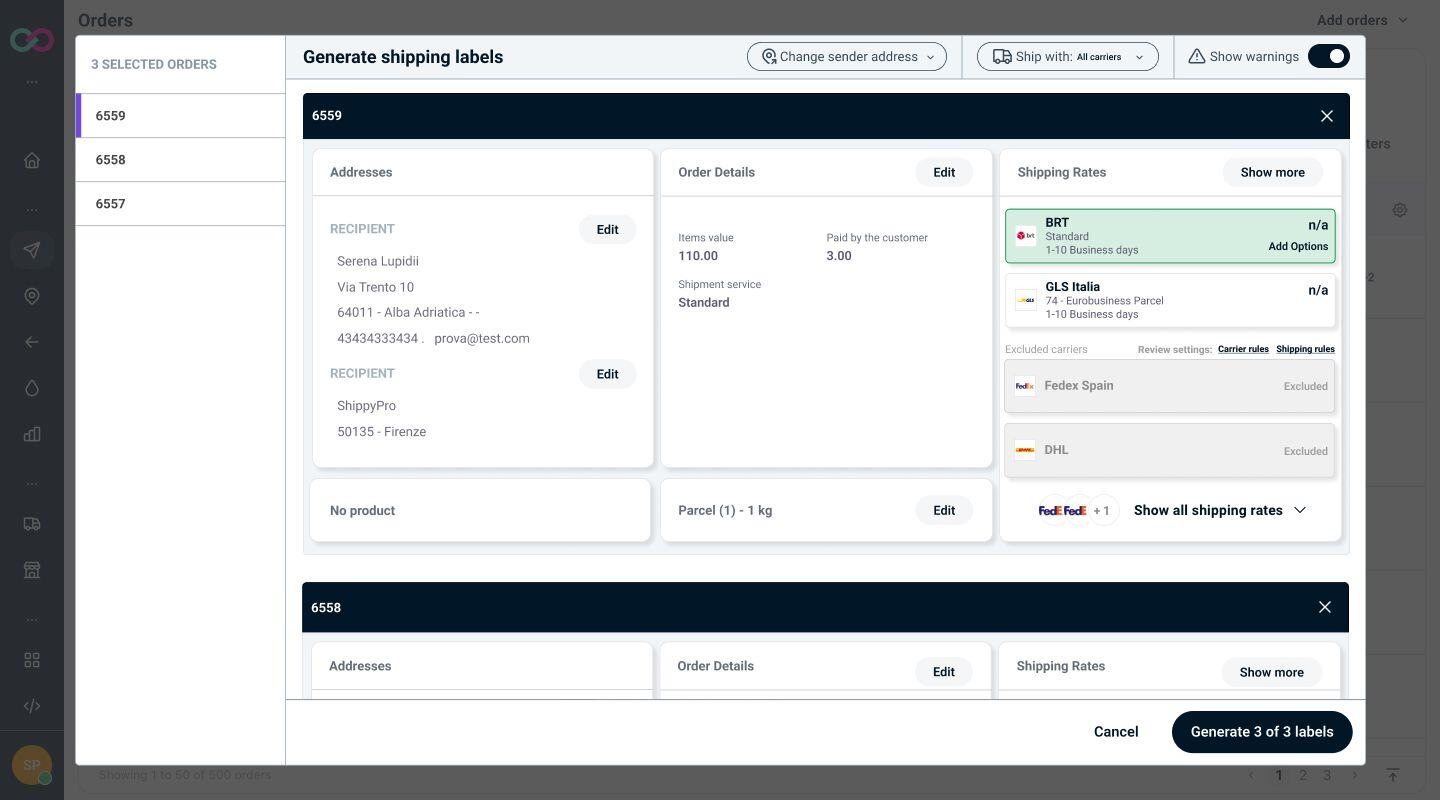Open the Change sender address dropdown
The height and width of the screenshot is (800, 1440).
tap(847, 57)
